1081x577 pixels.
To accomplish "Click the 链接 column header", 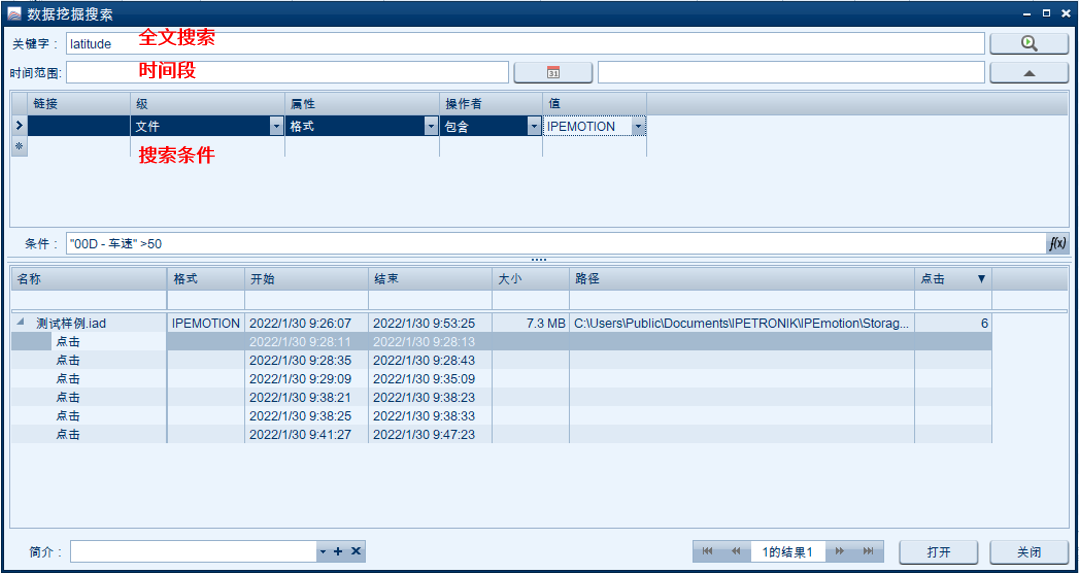I will tap(79, 104).
